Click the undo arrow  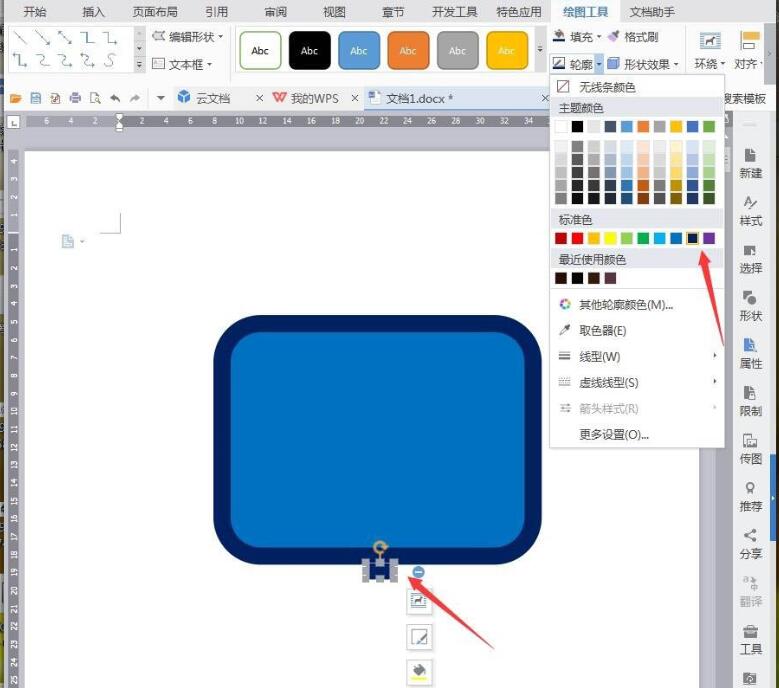pos(115,98)
